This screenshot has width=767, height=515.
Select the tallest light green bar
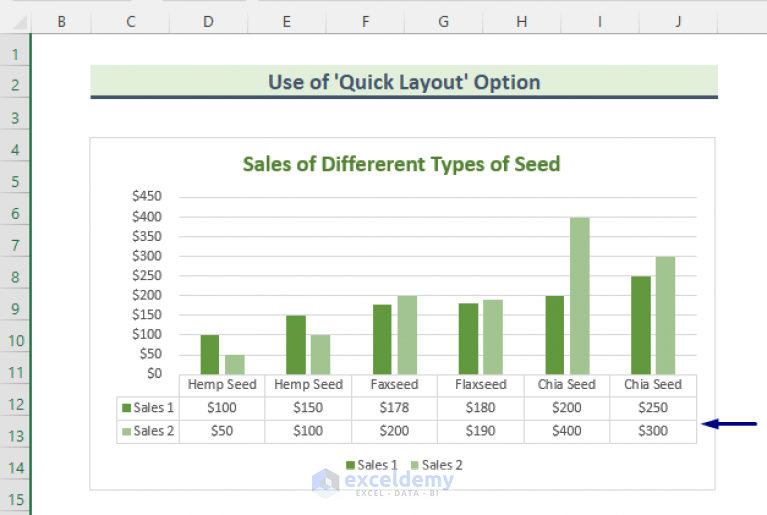pyautogui.click(x=580, y=296)
